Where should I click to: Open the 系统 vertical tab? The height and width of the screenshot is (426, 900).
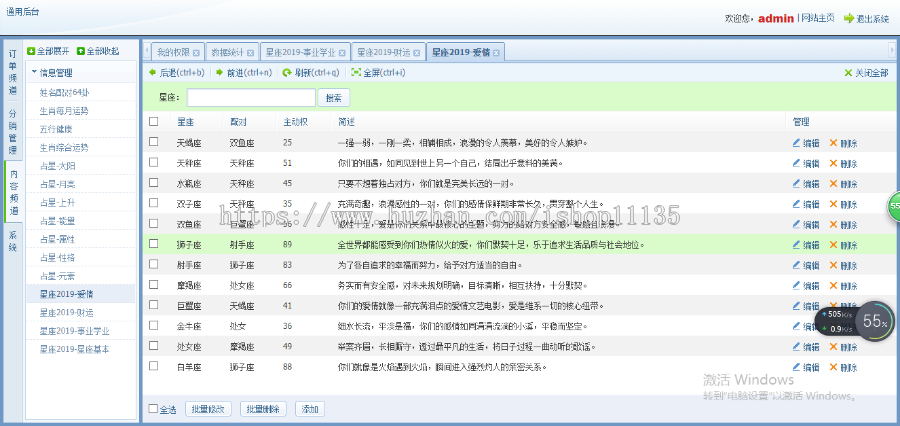13,241
